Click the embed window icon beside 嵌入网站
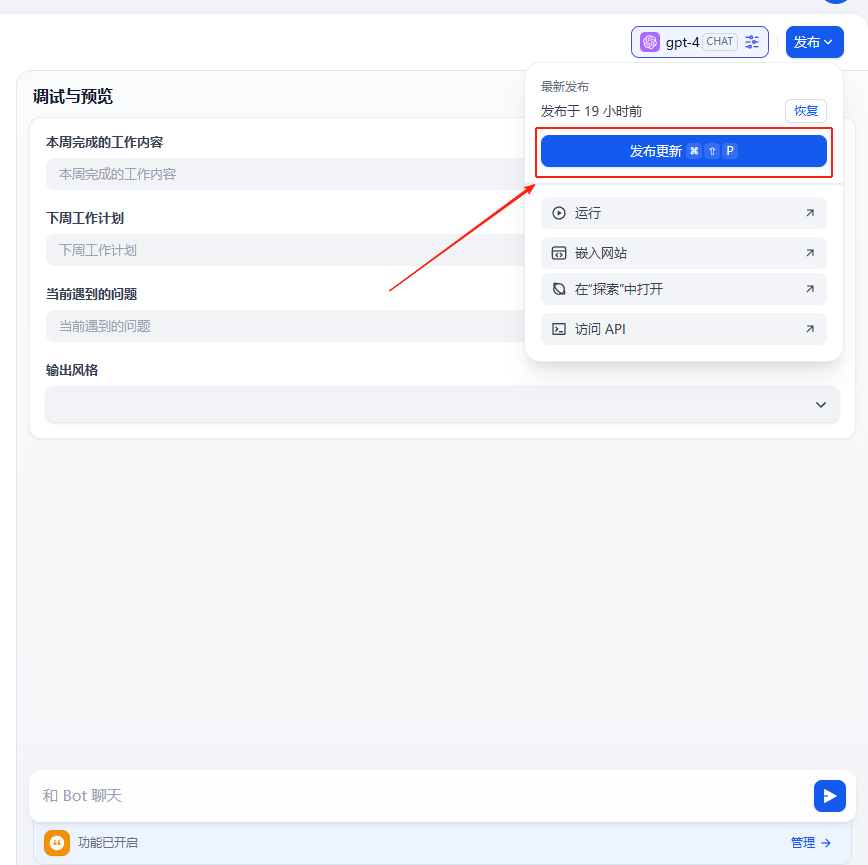868x865 pixels. click(x=559, y=253)
